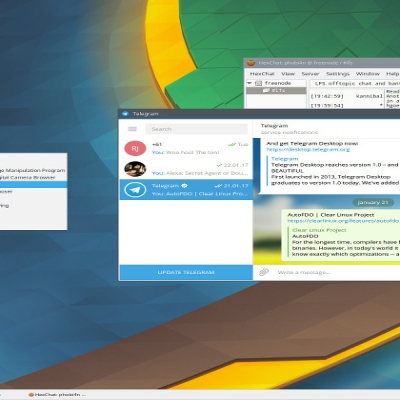Open the desktop.telegram.org link

click(x=308, y=150)
